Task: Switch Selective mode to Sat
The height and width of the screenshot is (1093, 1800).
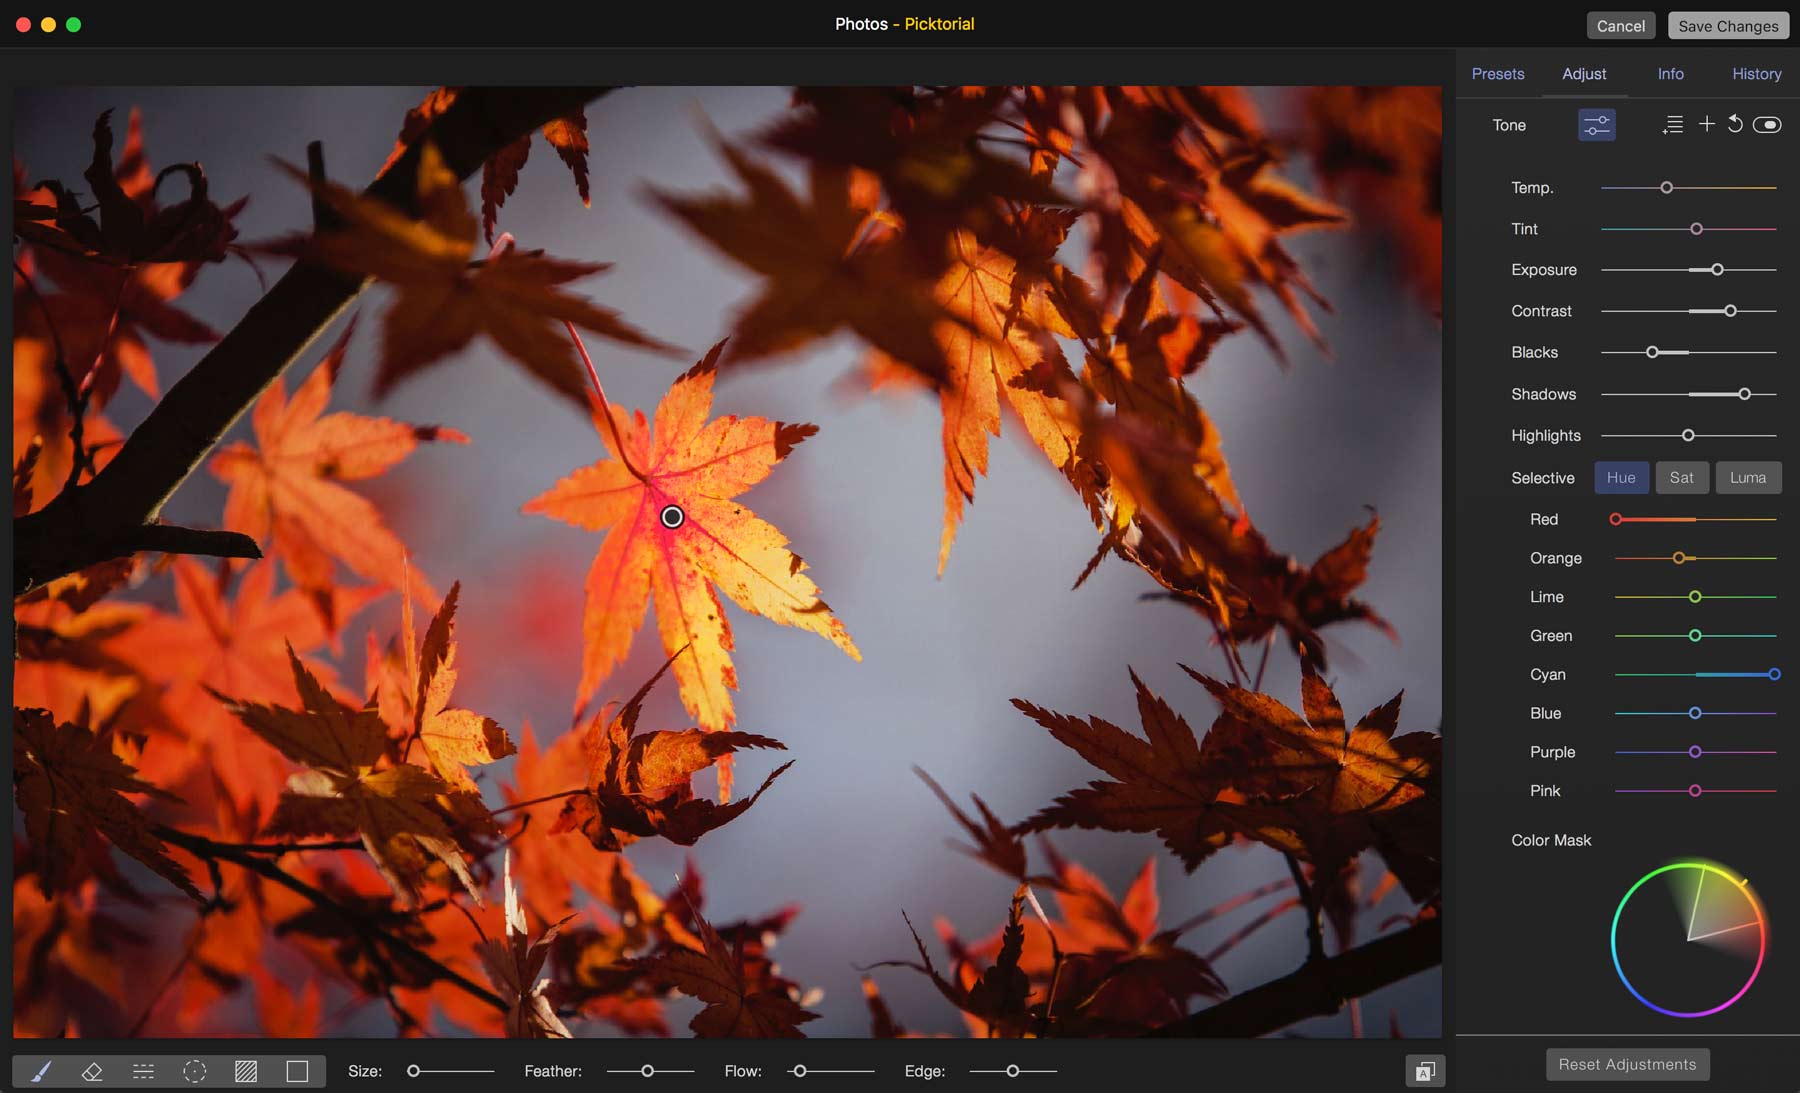Action: tap(1681, 478)
